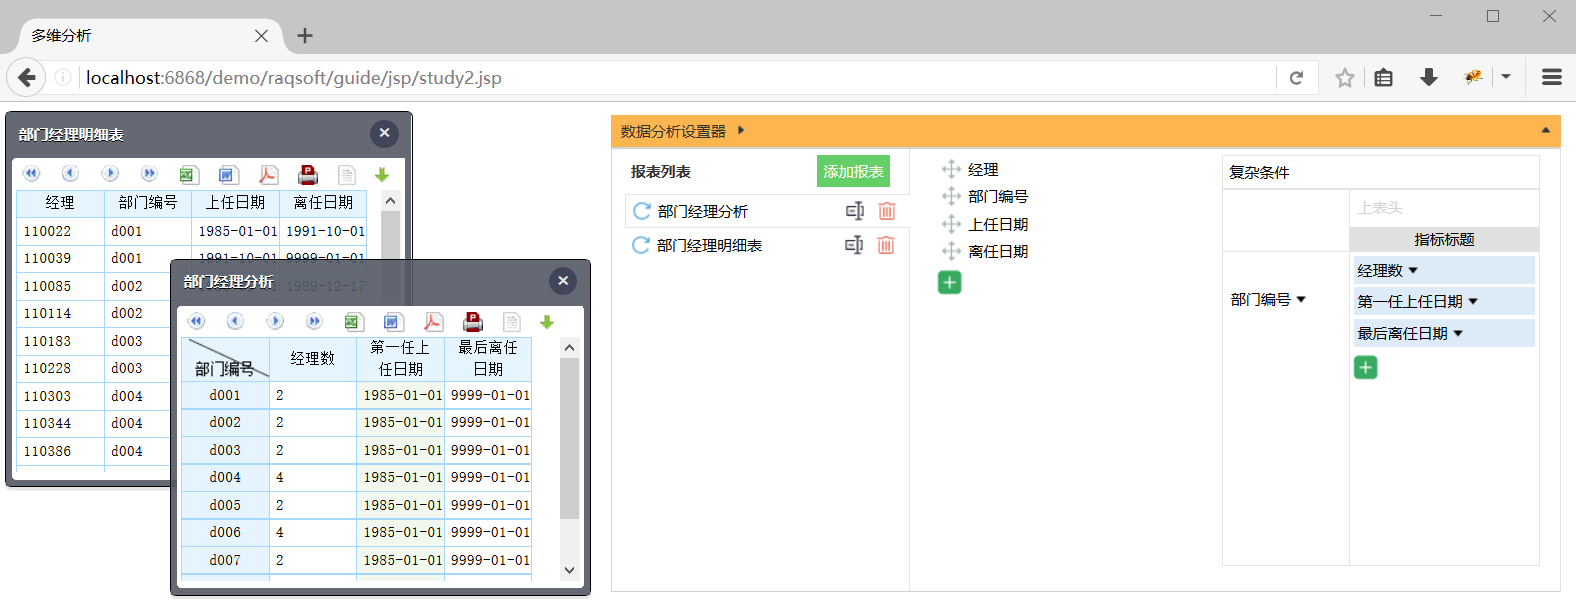Select 部门经理分析 in report list
This screenshot has height=605, width=1576.
pyautogui.click(x=703, y=212)
